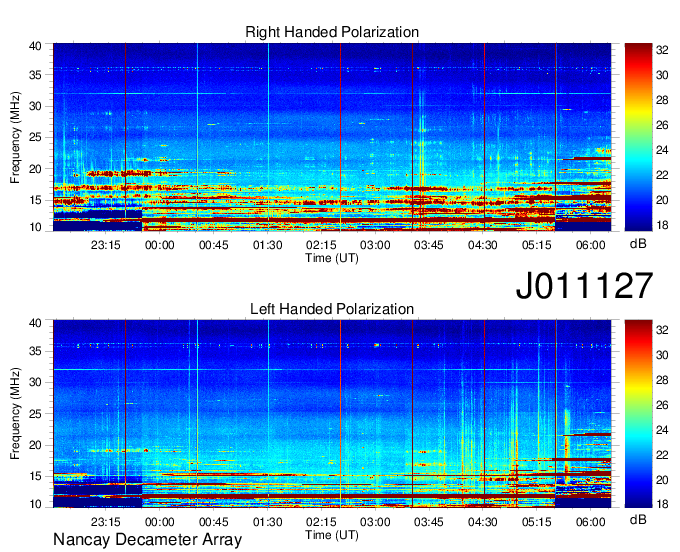Click the top plot's 'Frequency (MHz)' axis label
This screenshot has width=680, height=552.
click(x=15, y=137)
